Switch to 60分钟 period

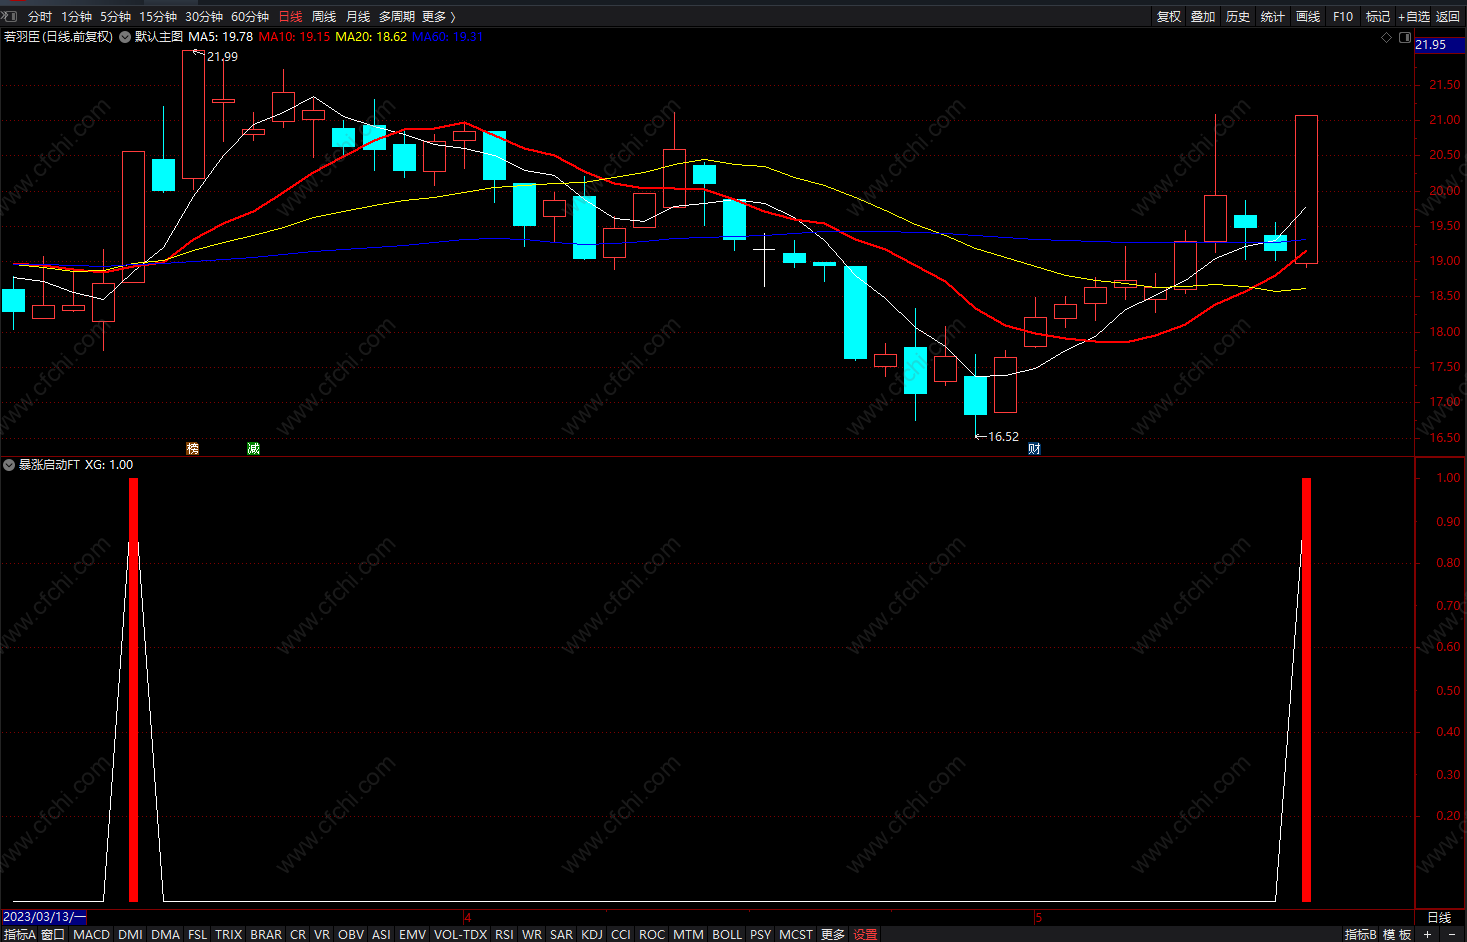click(250, 17)
